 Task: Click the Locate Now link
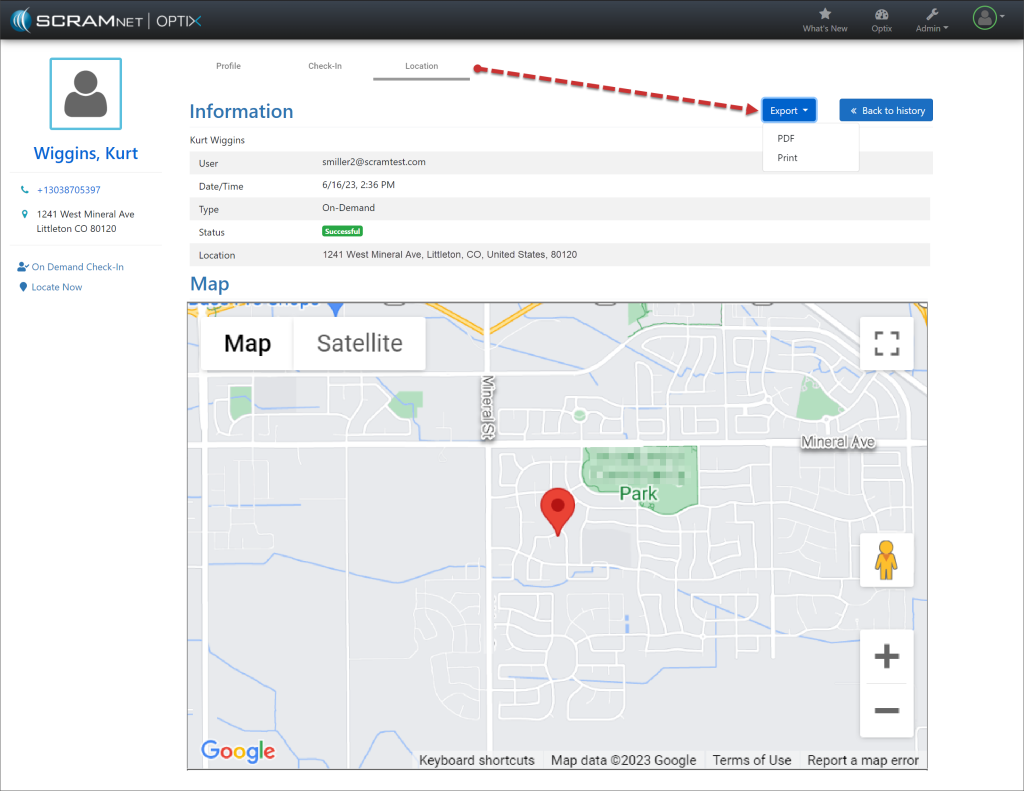pyautogui.click(x=56, y=287)
